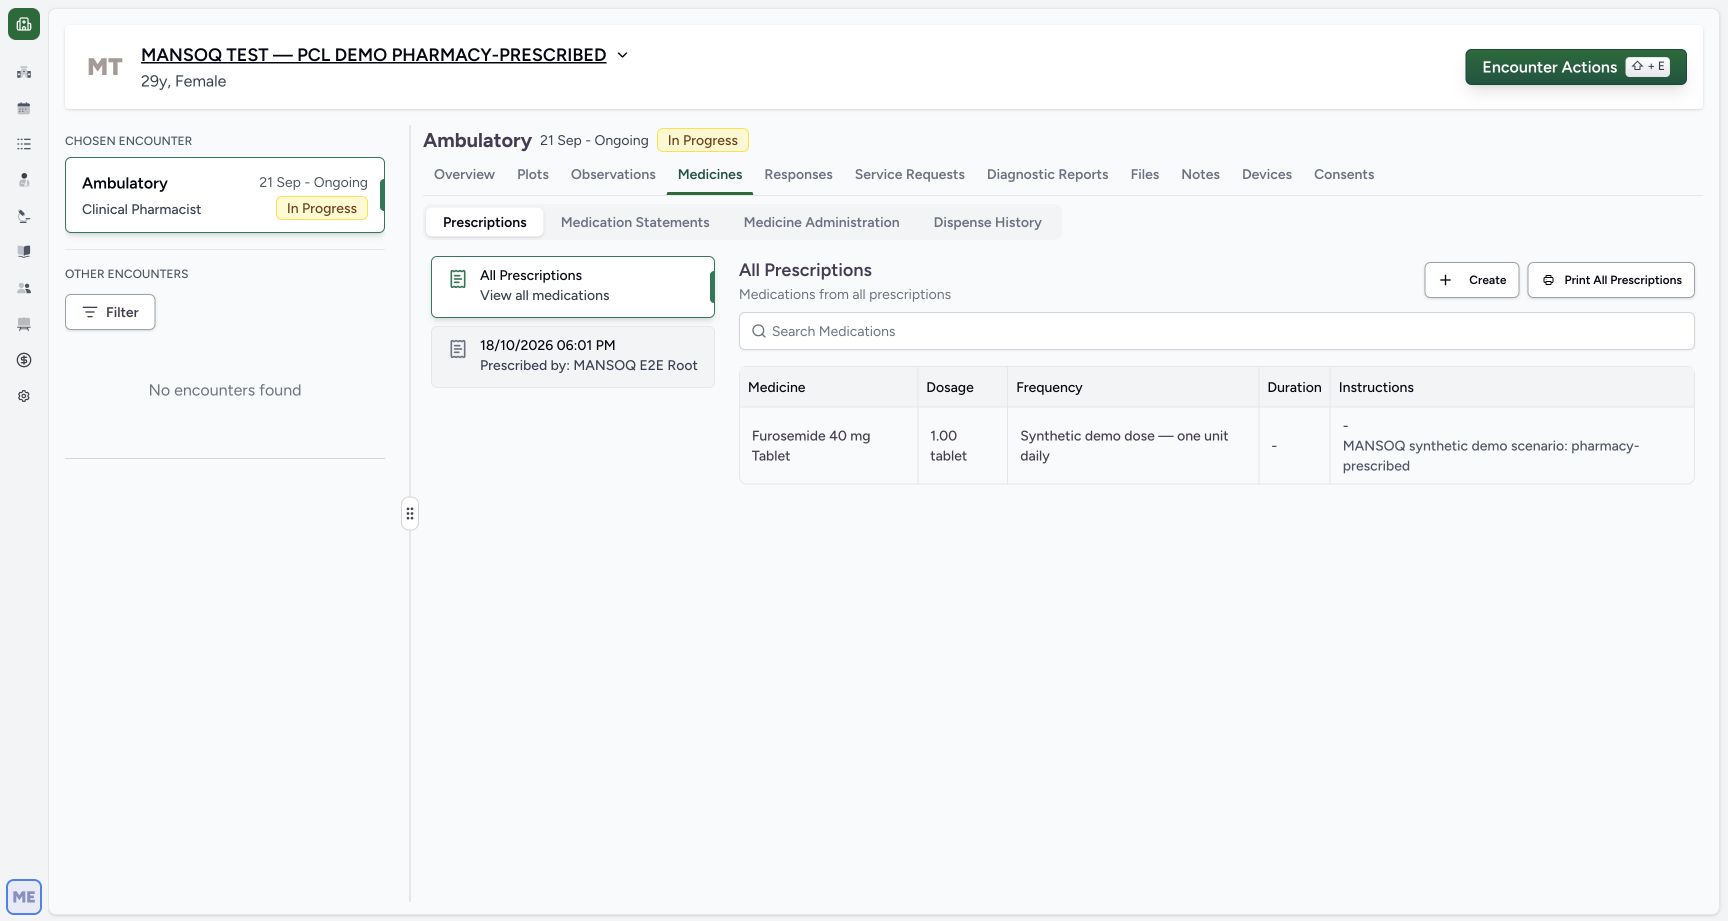Open the Files tab
1728x921 pixels.
click(1145, 174)
